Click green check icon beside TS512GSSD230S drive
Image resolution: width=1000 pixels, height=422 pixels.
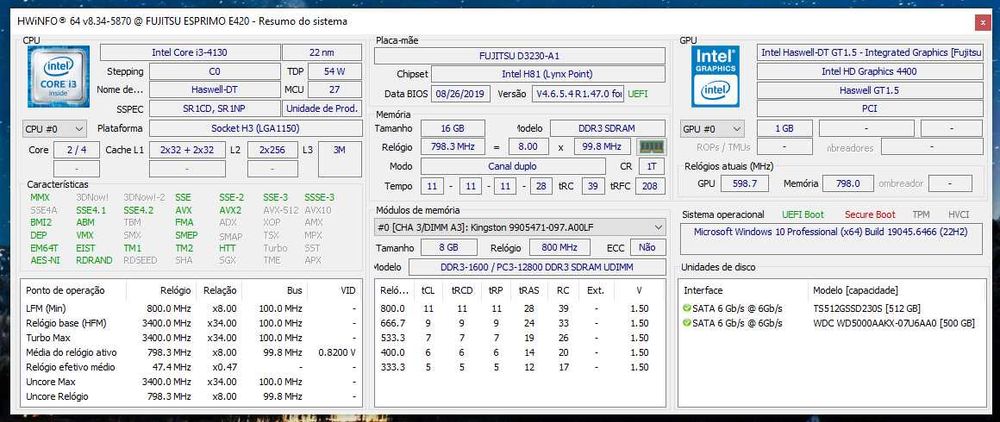[686, 309]
